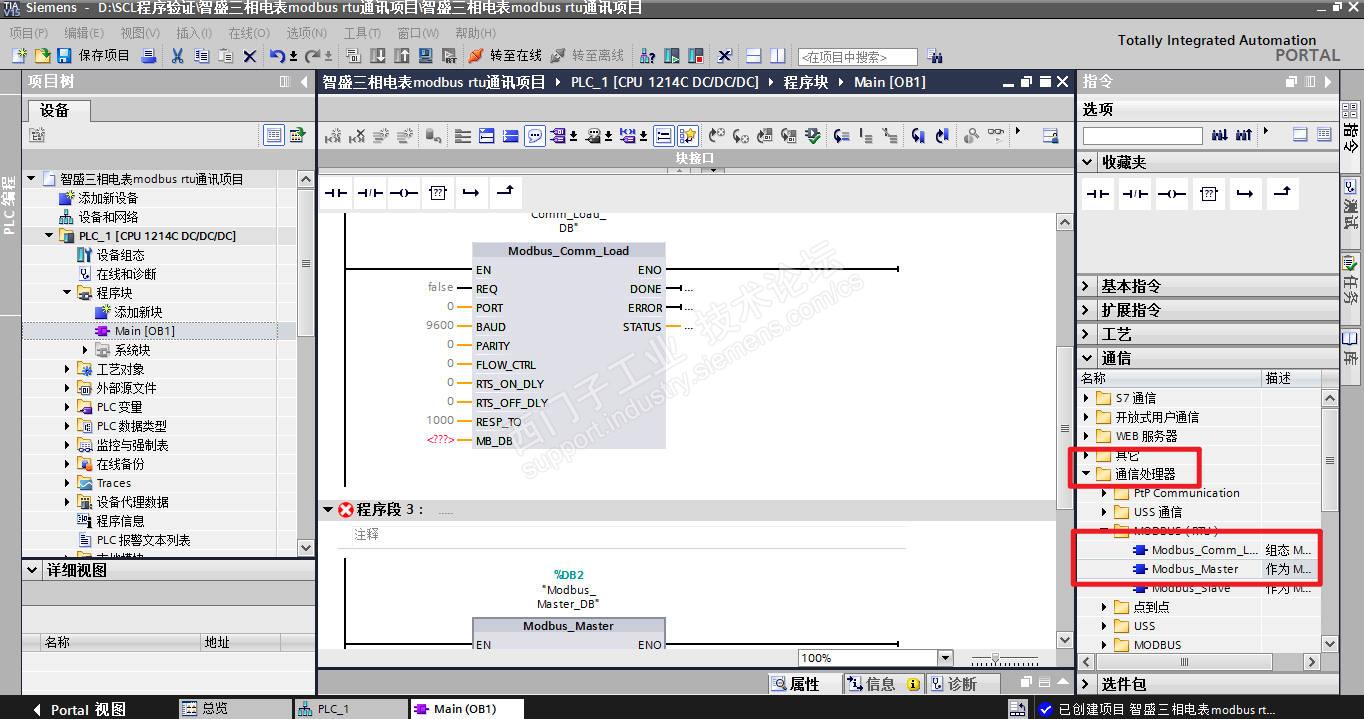Expand the 扩展指令 section
This screenshot has height=719, width=1364.
coord(1088,310)
